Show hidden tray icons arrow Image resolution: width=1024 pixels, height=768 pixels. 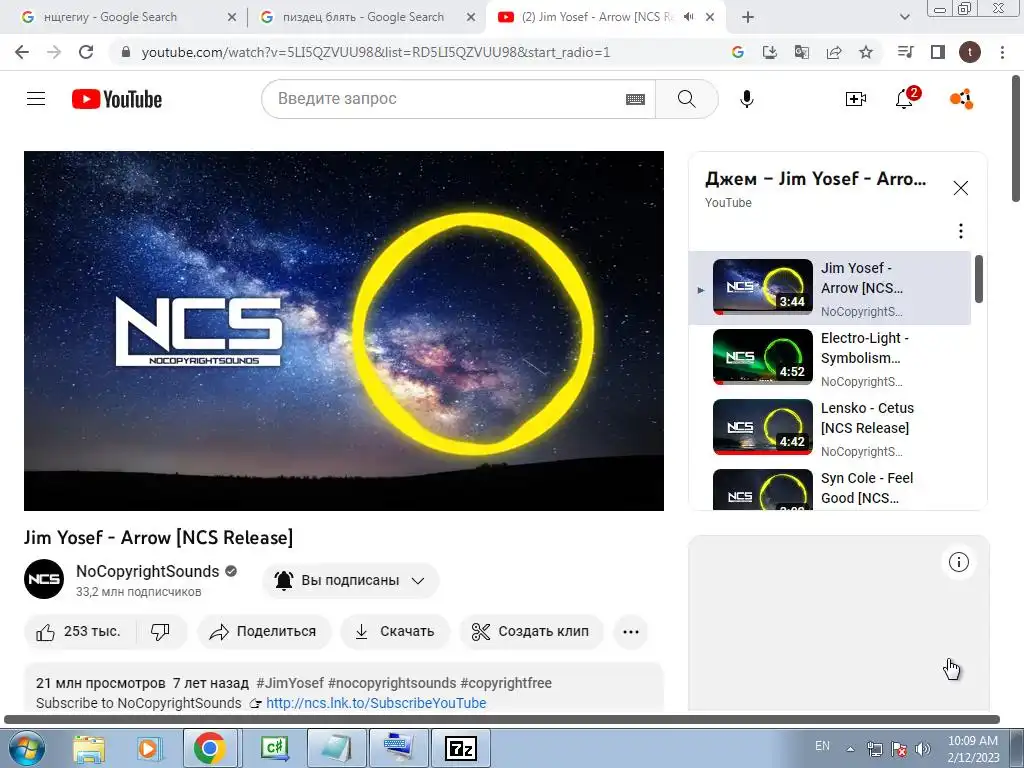tap(850, 749)
